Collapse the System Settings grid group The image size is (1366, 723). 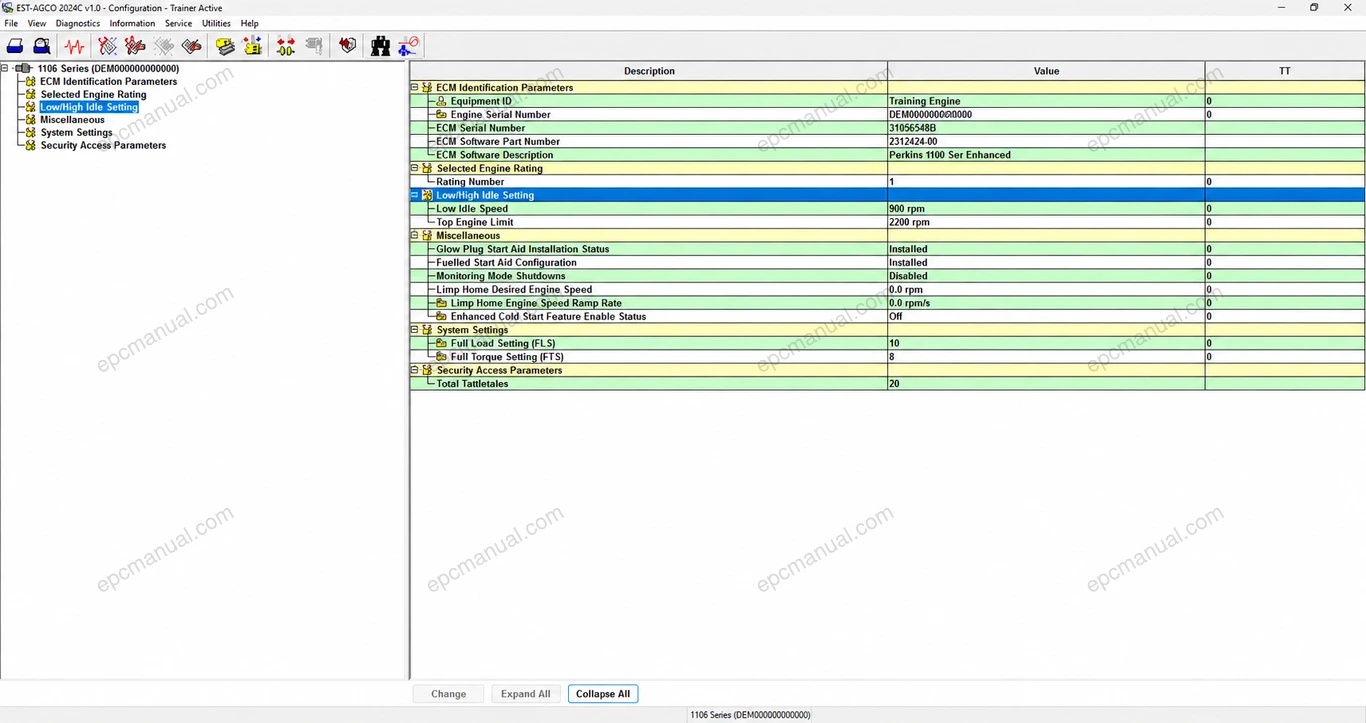[415, 330]
